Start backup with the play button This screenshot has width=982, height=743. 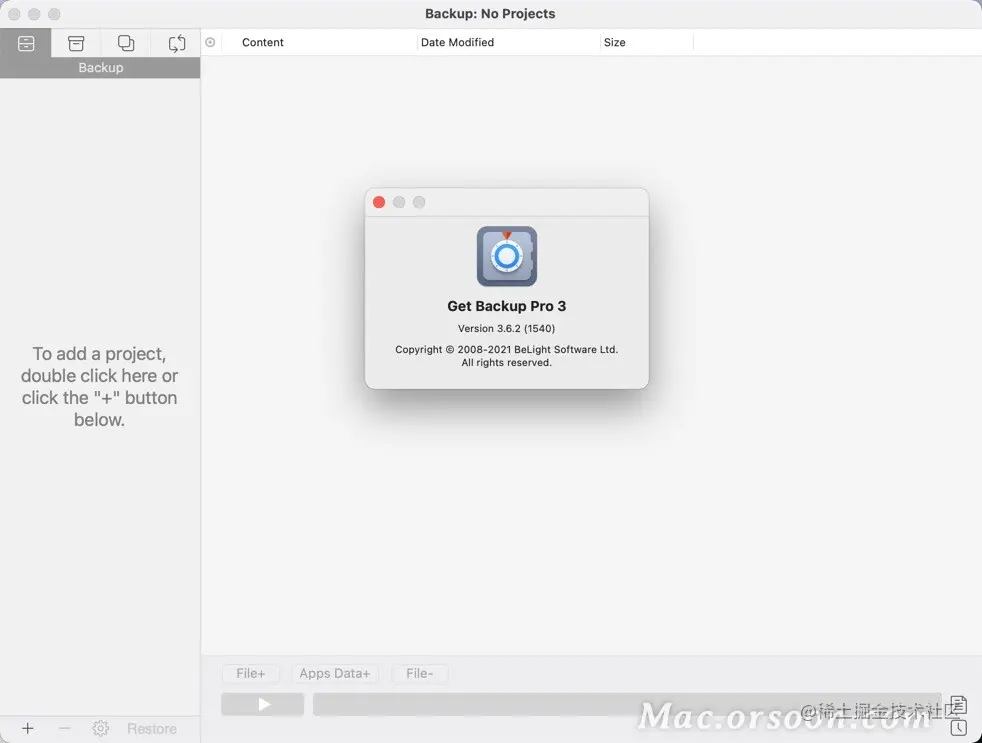[262, 704]
